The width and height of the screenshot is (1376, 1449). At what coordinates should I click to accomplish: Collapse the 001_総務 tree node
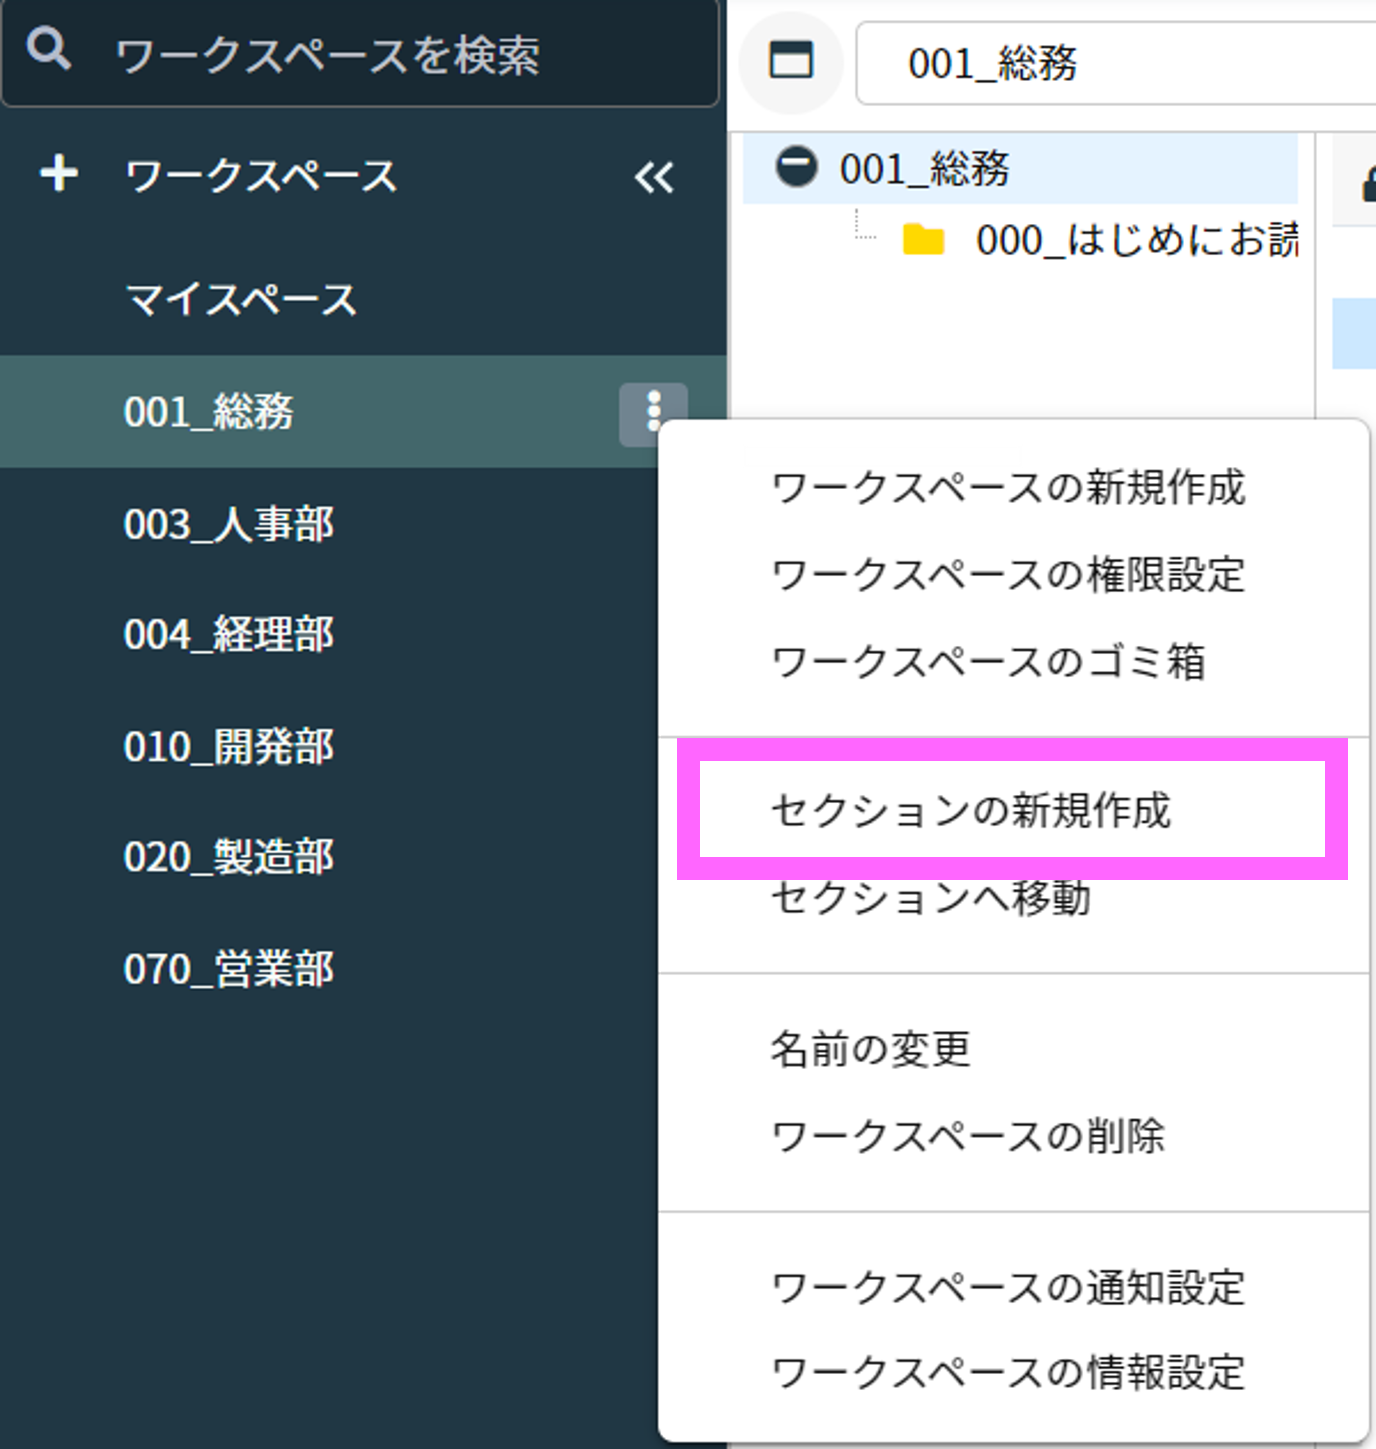click(x=796, y=167)
